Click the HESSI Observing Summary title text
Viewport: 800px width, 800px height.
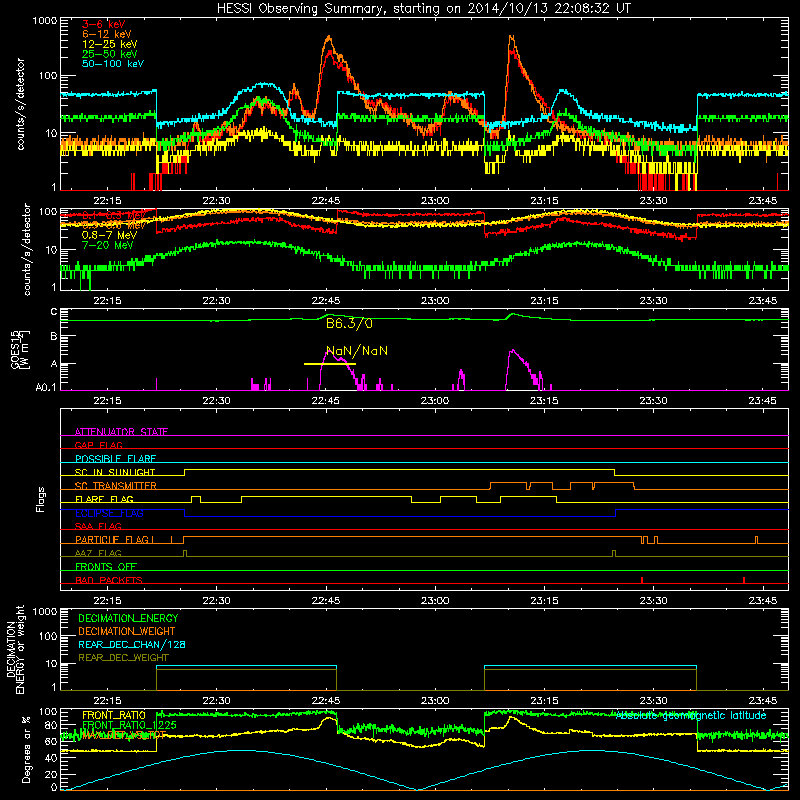click(424, 9)
